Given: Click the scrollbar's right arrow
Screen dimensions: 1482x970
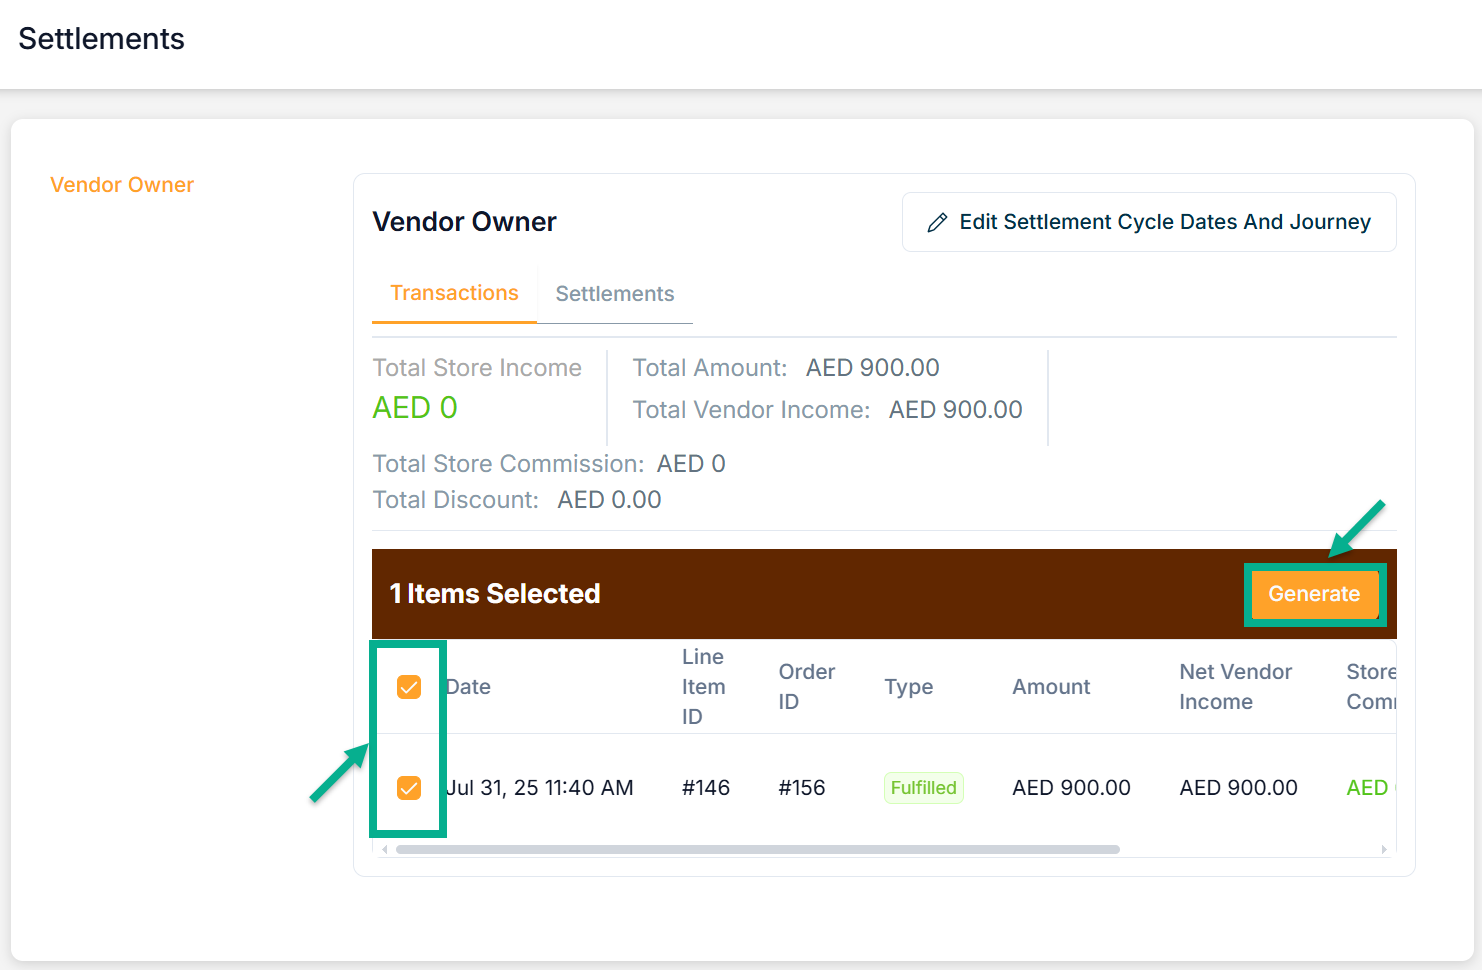Looking at the screenshot, I should click(1383, 850).
